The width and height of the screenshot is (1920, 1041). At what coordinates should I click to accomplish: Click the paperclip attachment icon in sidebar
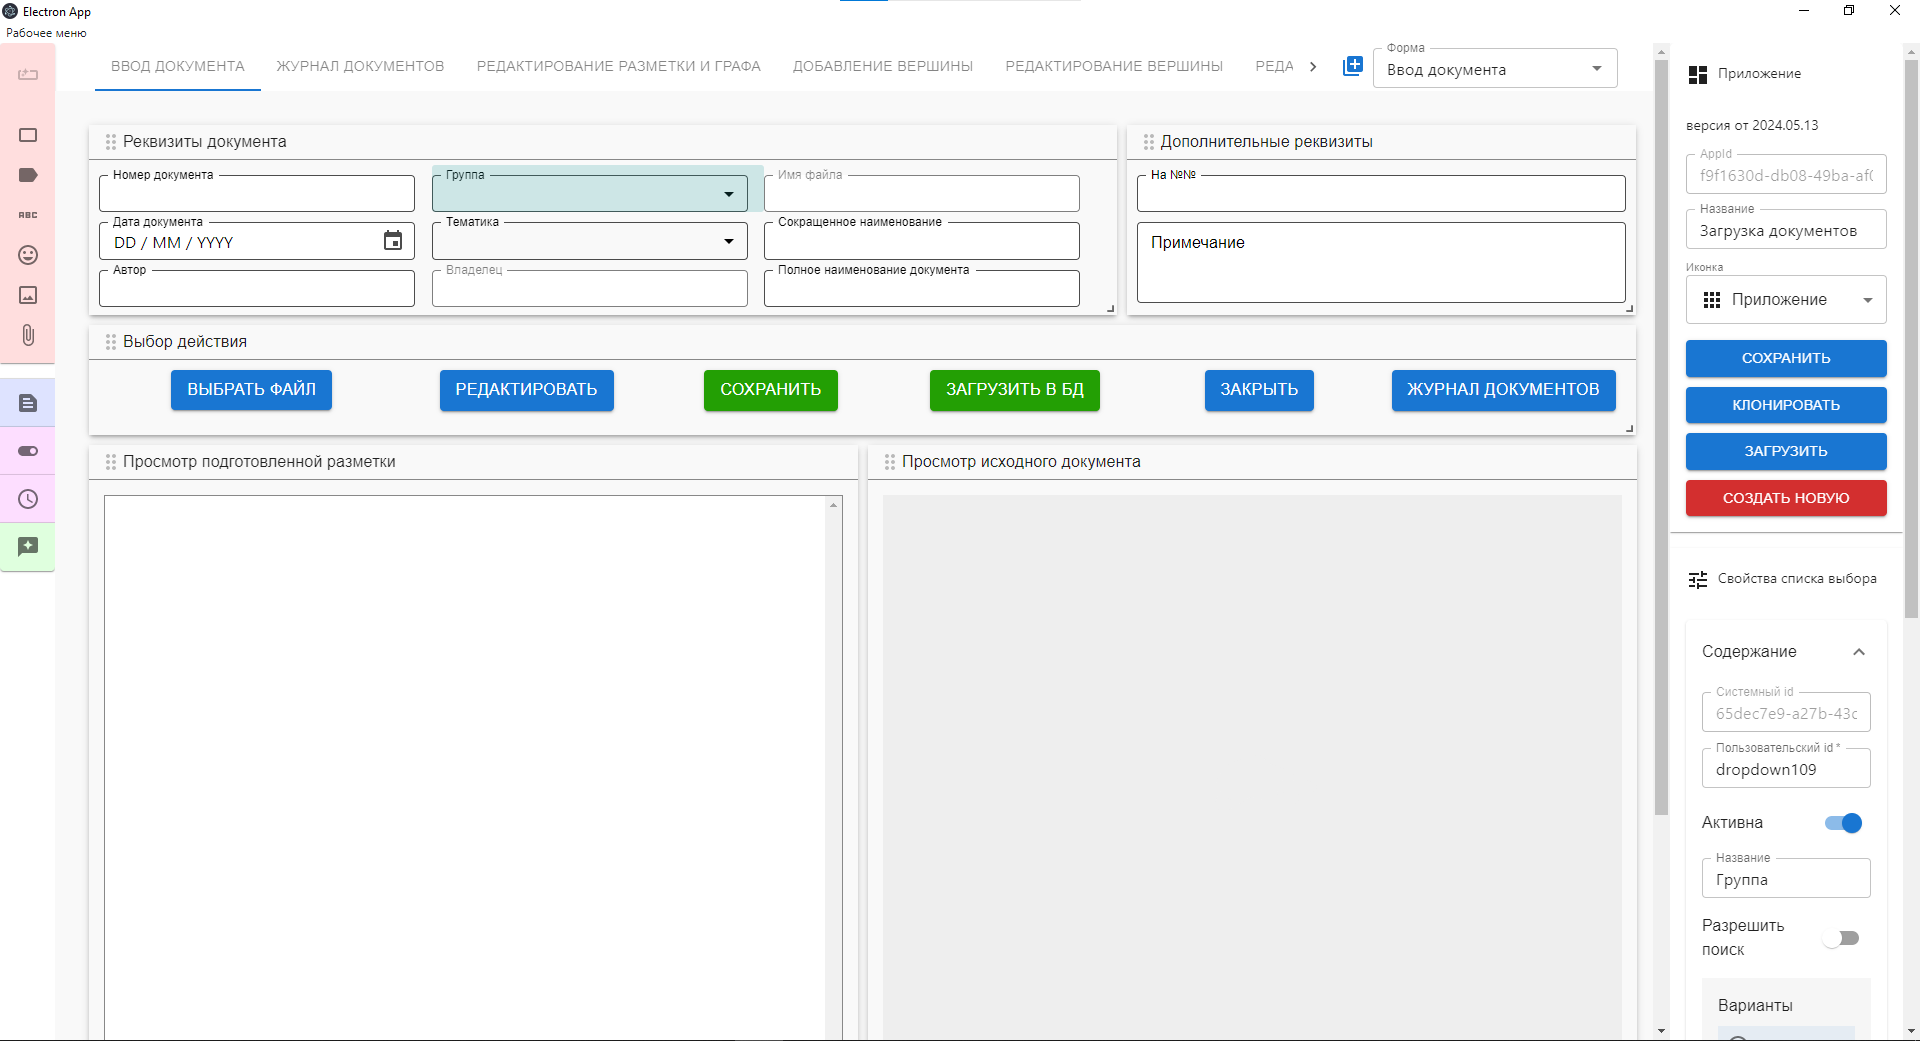coord(28,335)
